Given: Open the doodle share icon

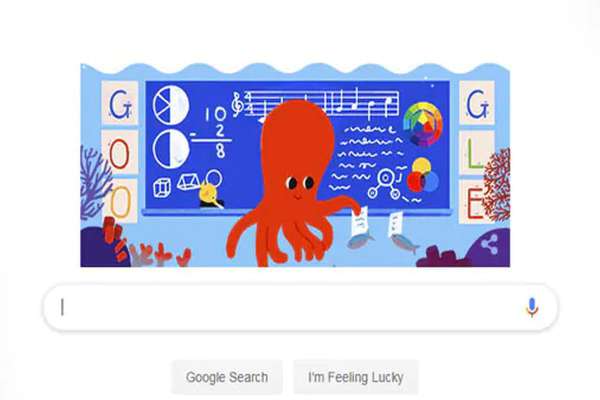Looking at the screenshot, I should (x=489, y=243).
